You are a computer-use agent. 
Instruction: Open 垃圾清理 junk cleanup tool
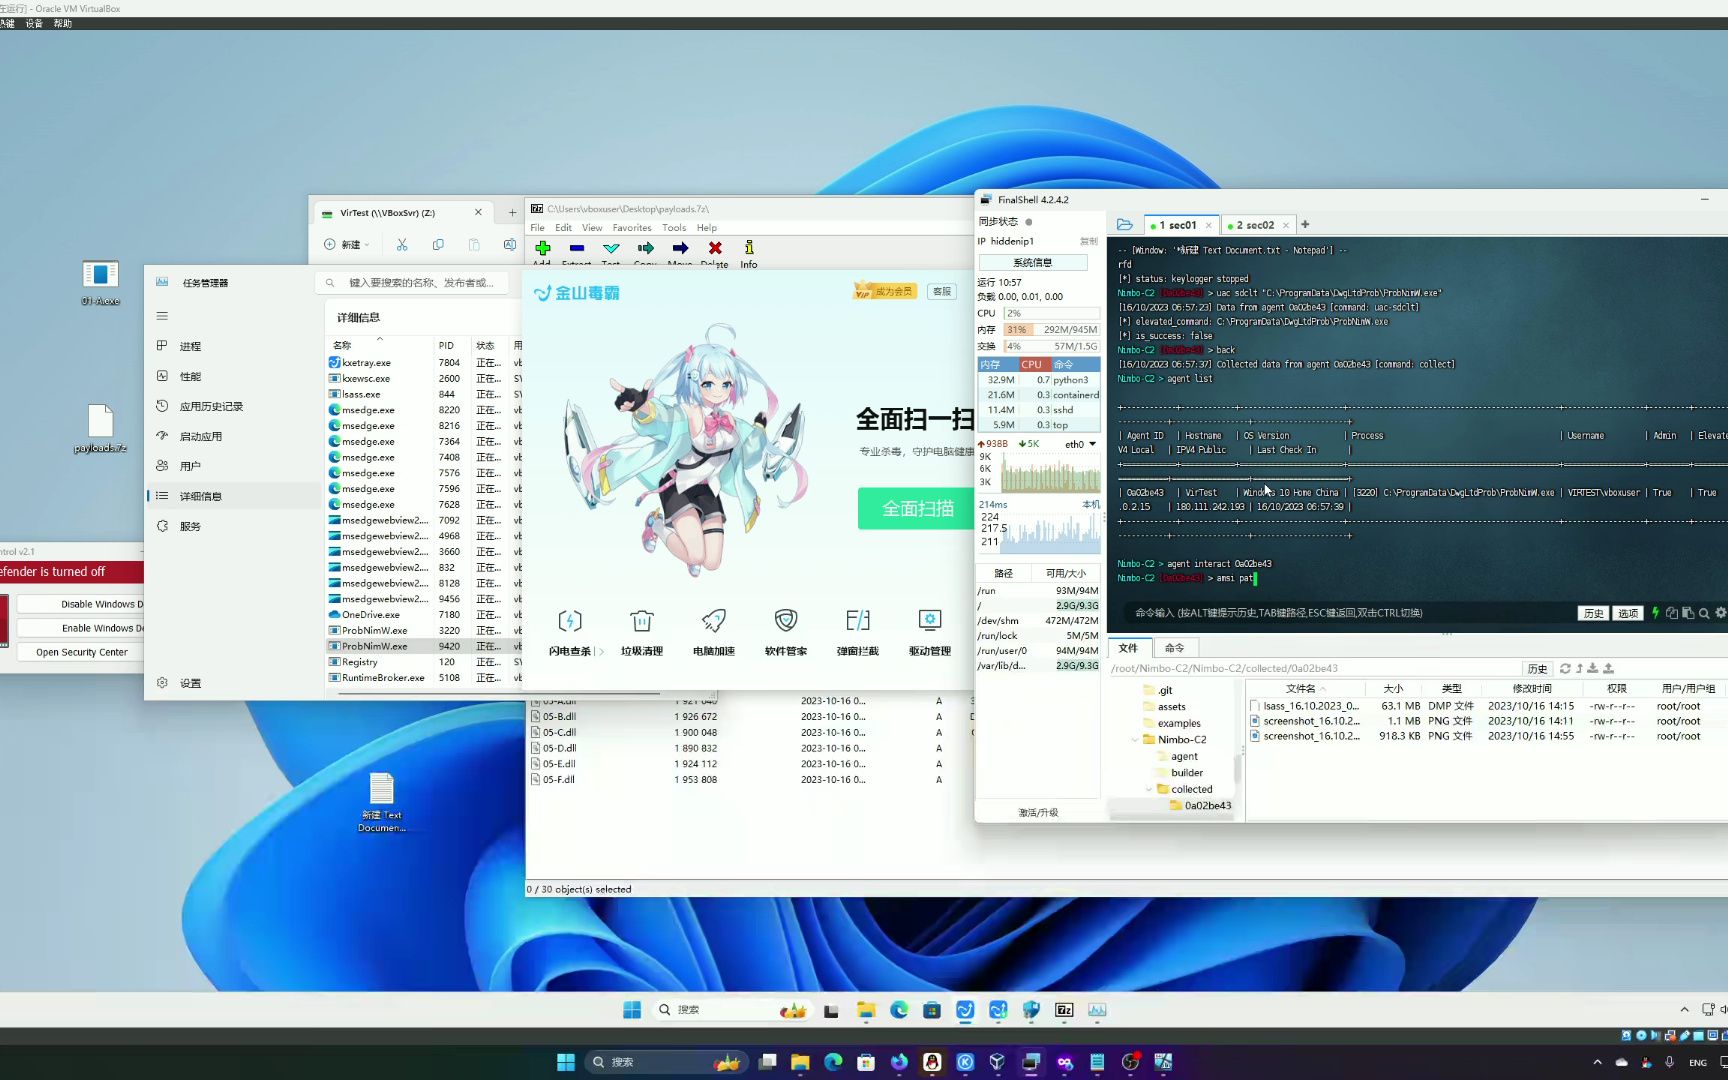[642, 632]
